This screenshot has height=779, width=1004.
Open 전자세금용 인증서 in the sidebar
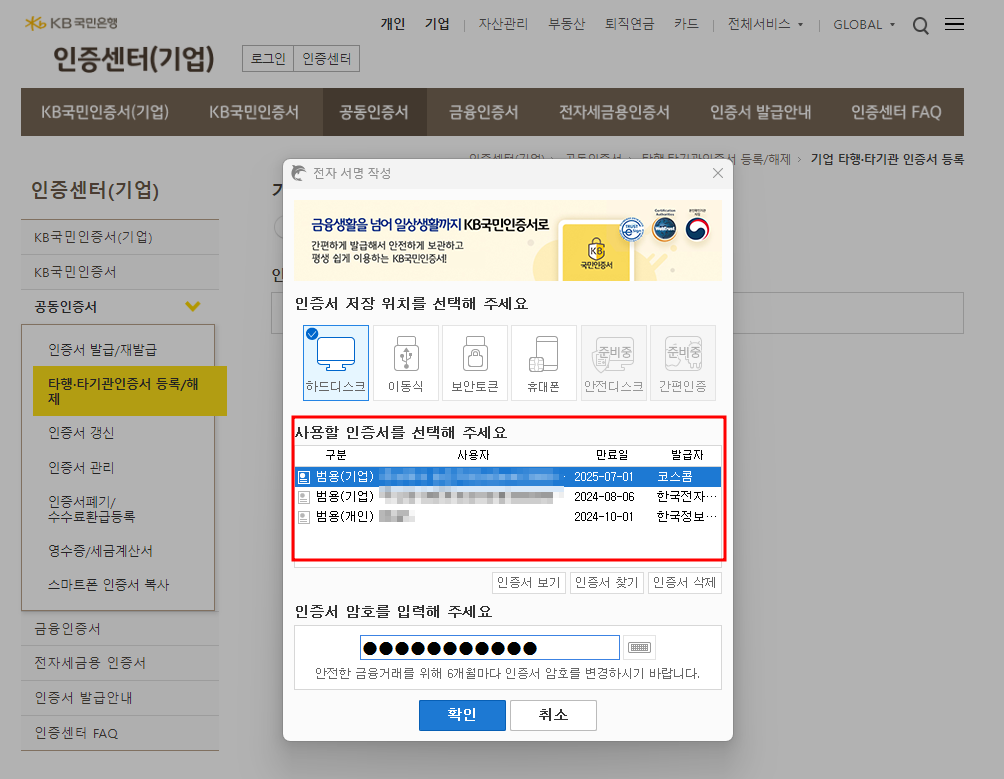[120, 663]
